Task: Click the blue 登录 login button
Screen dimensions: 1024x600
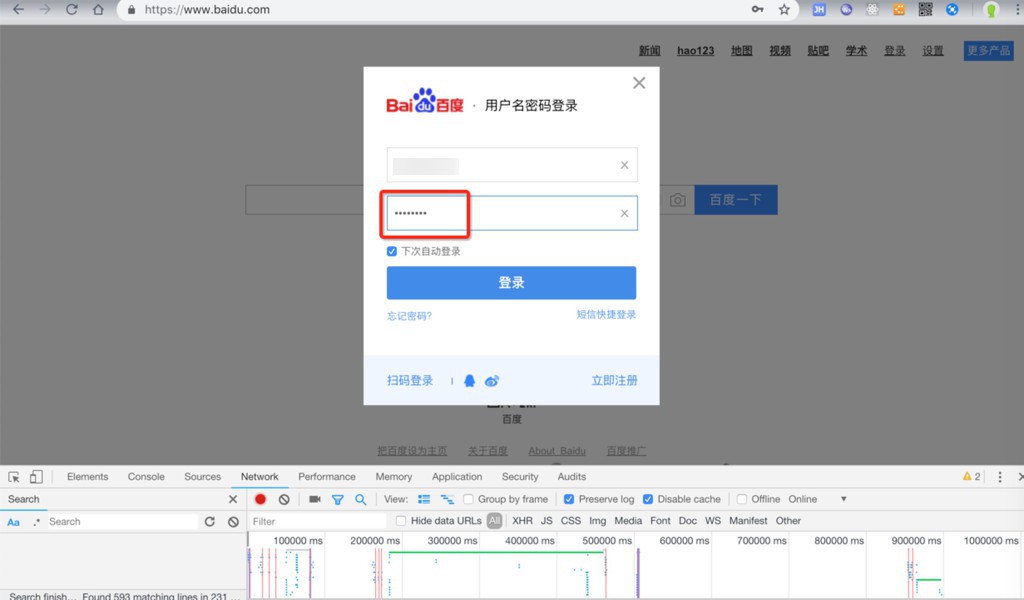Action: 511,283
